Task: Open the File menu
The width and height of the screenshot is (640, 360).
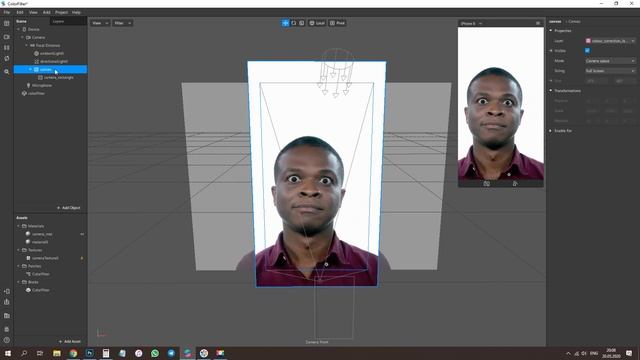Action: [x=7, y=12]
